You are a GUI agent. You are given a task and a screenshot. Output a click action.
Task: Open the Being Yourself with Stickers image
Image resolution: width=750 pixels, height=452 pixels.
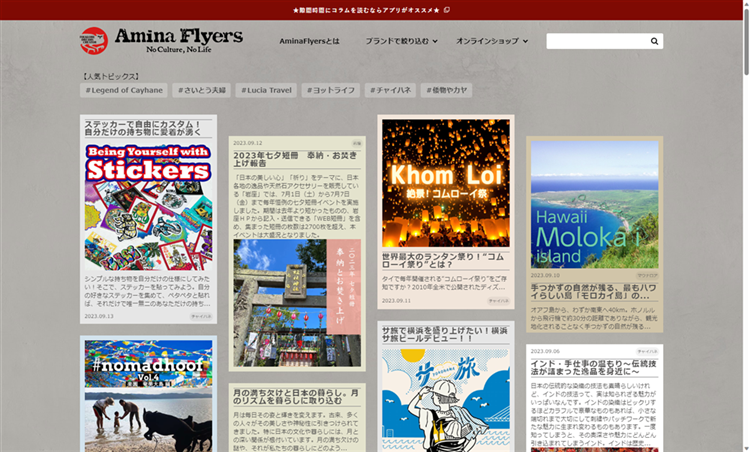pos(148,207)
